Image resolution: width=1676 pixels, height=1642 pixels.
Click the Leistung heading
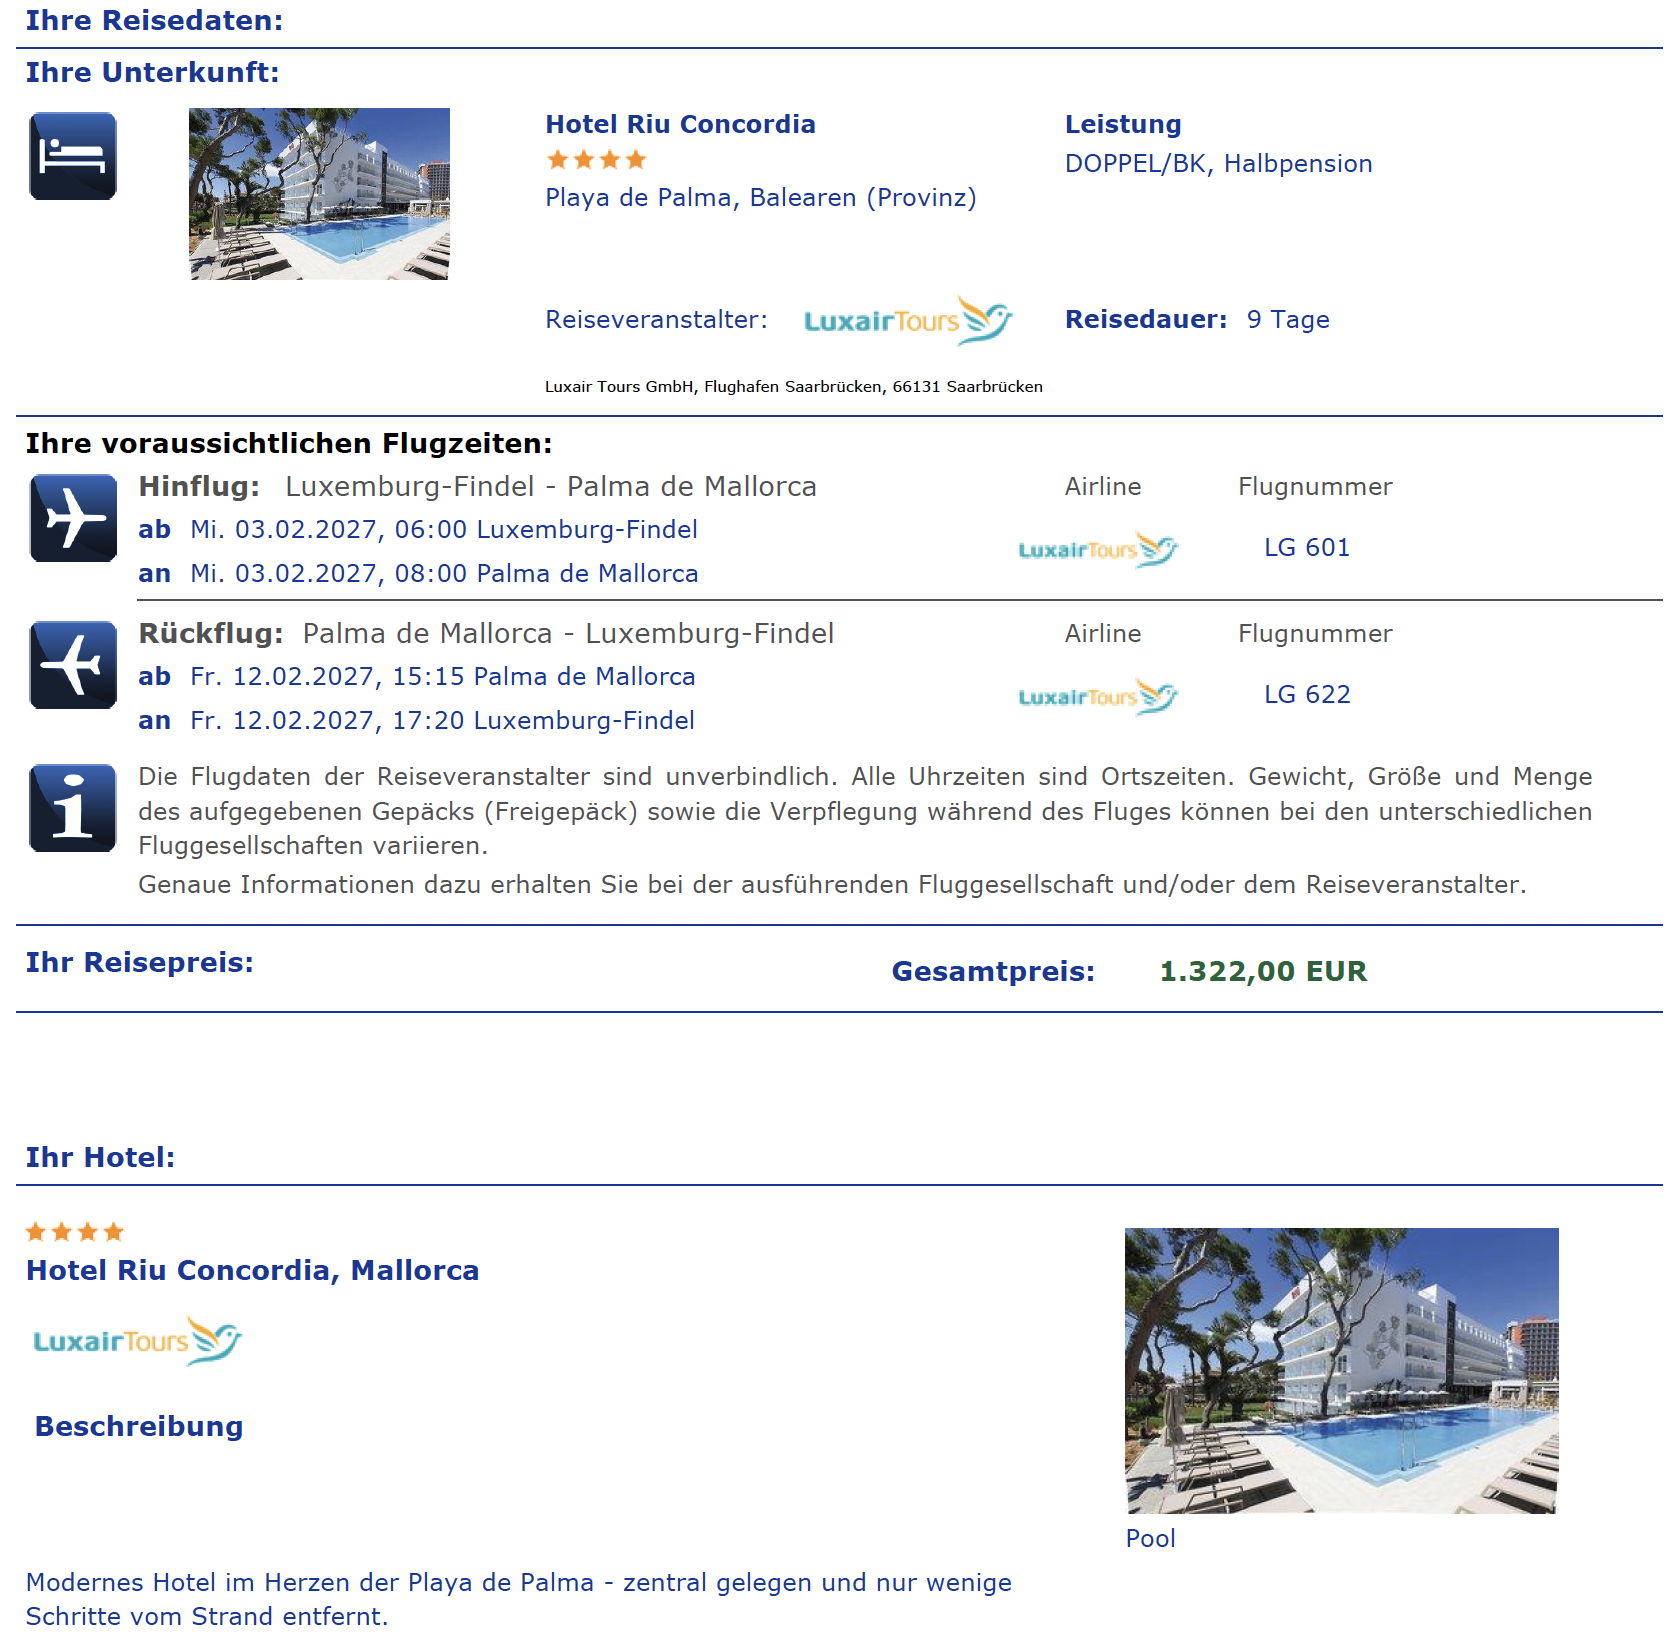click(x=1123, y=124)
